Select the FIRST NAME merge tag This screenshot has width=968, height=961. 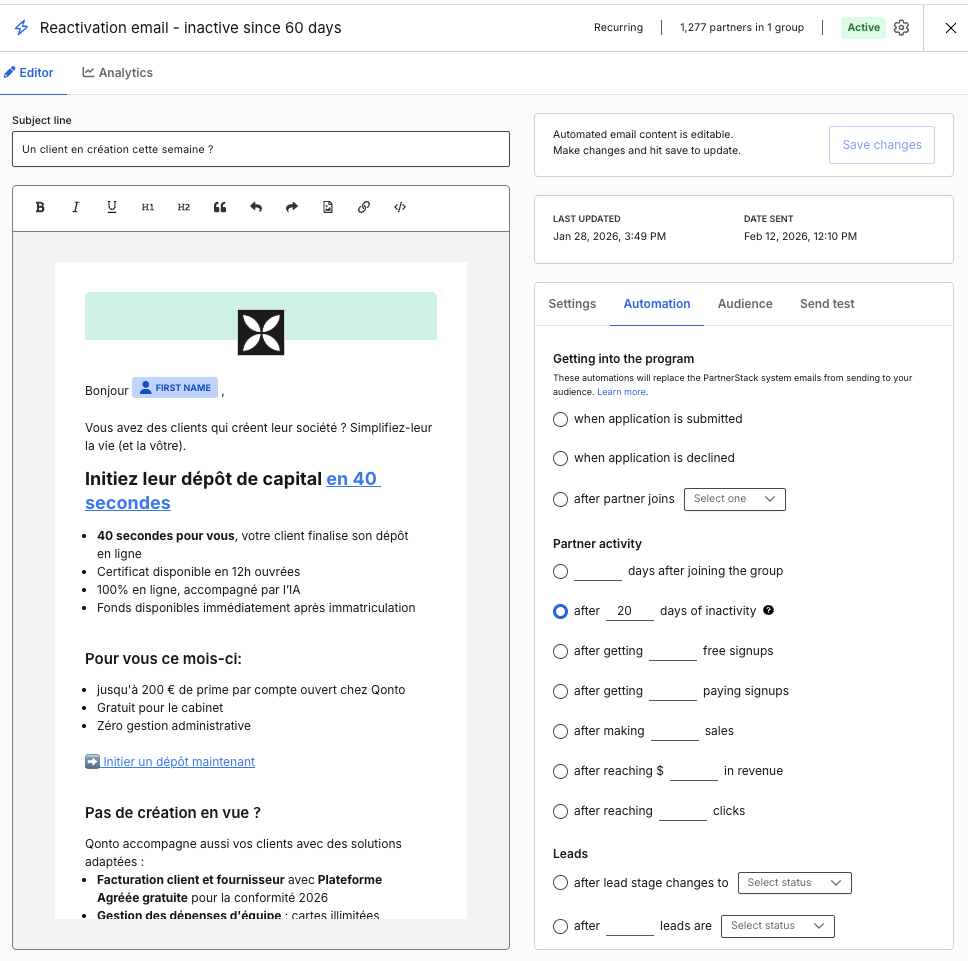pos(175,388)
